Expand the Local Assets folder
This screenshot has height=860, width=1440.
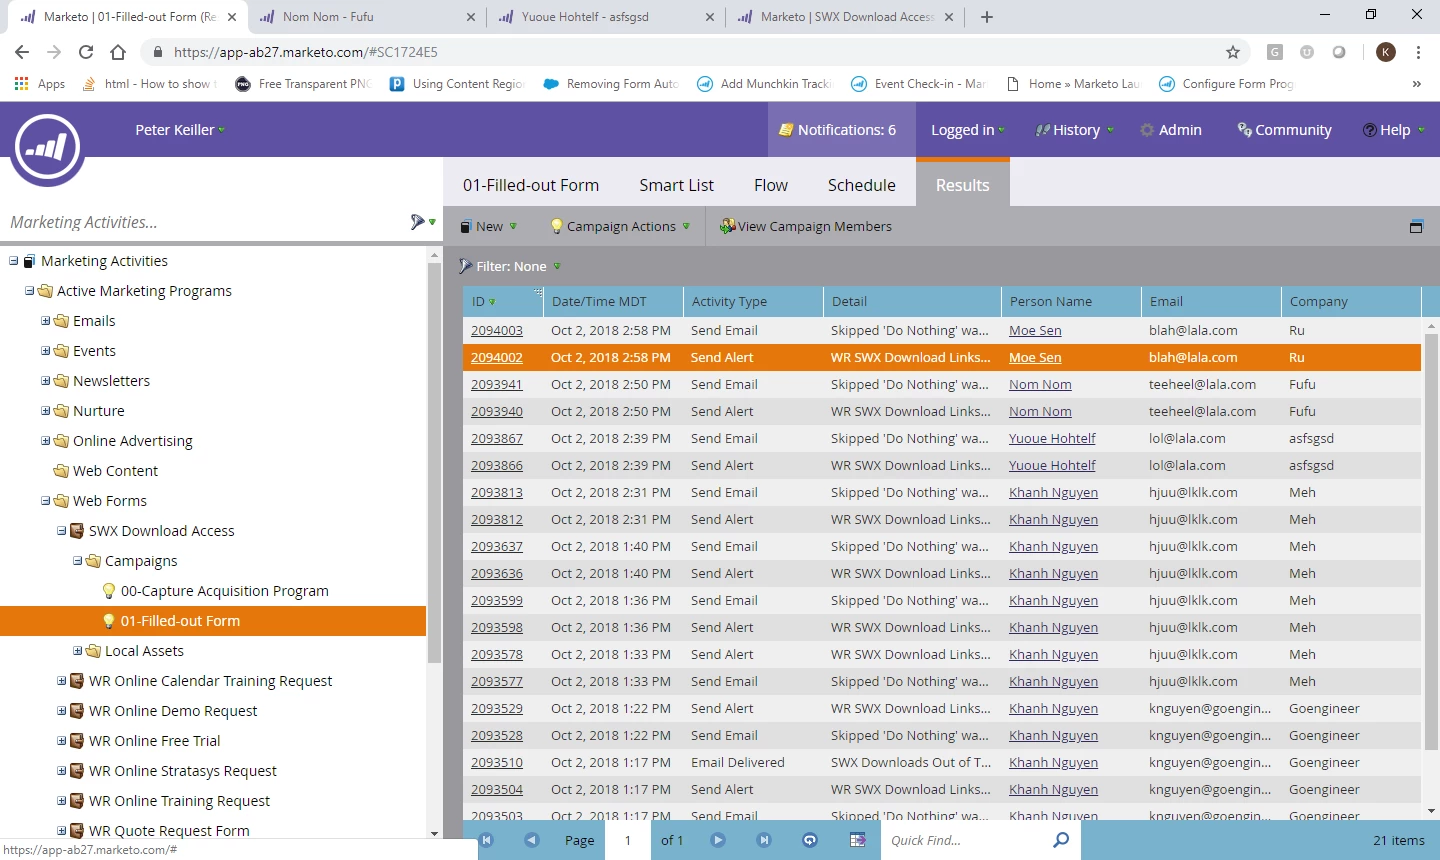coord(78,651)
